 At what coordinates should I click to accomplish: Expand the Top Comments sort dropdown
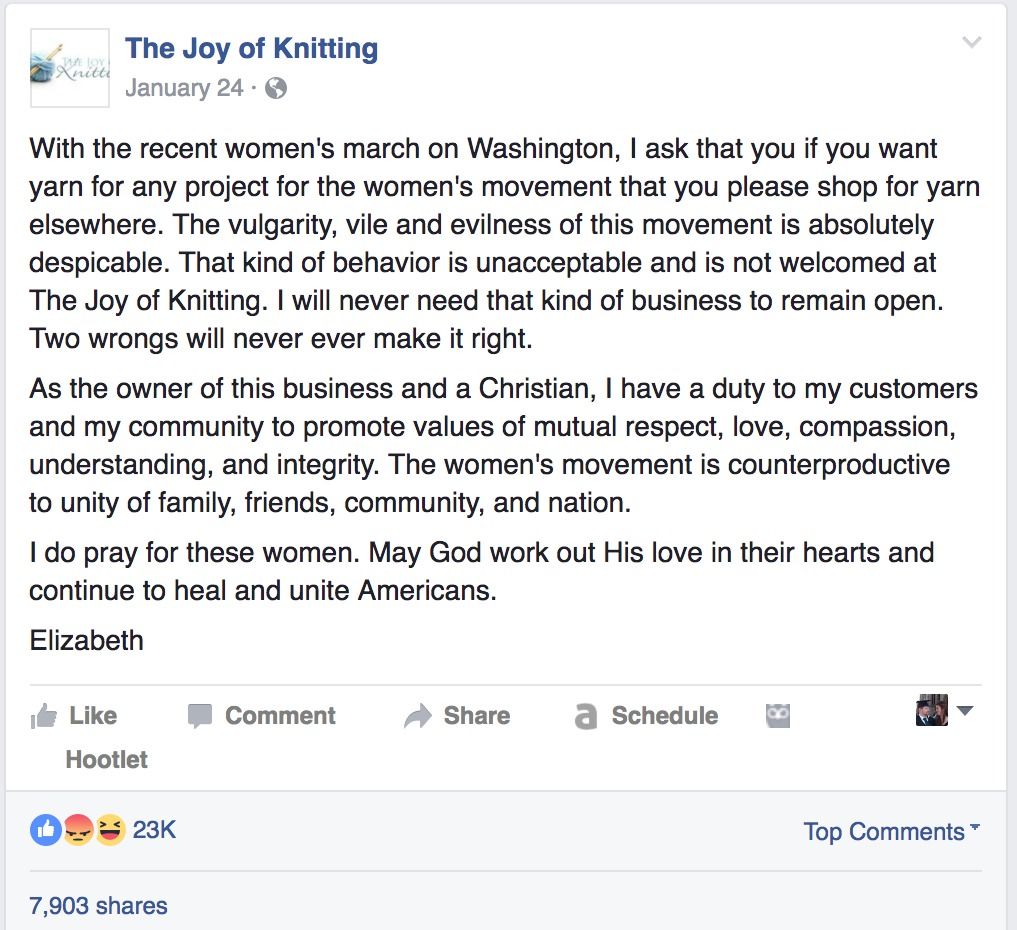coord(891,831)
